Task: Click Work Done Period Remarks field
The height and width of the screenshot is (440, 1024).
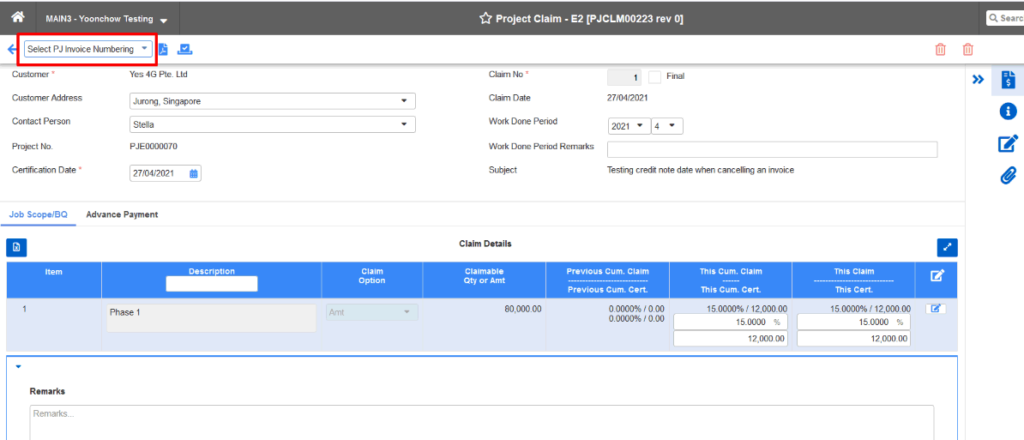Action: coord(772,149)
